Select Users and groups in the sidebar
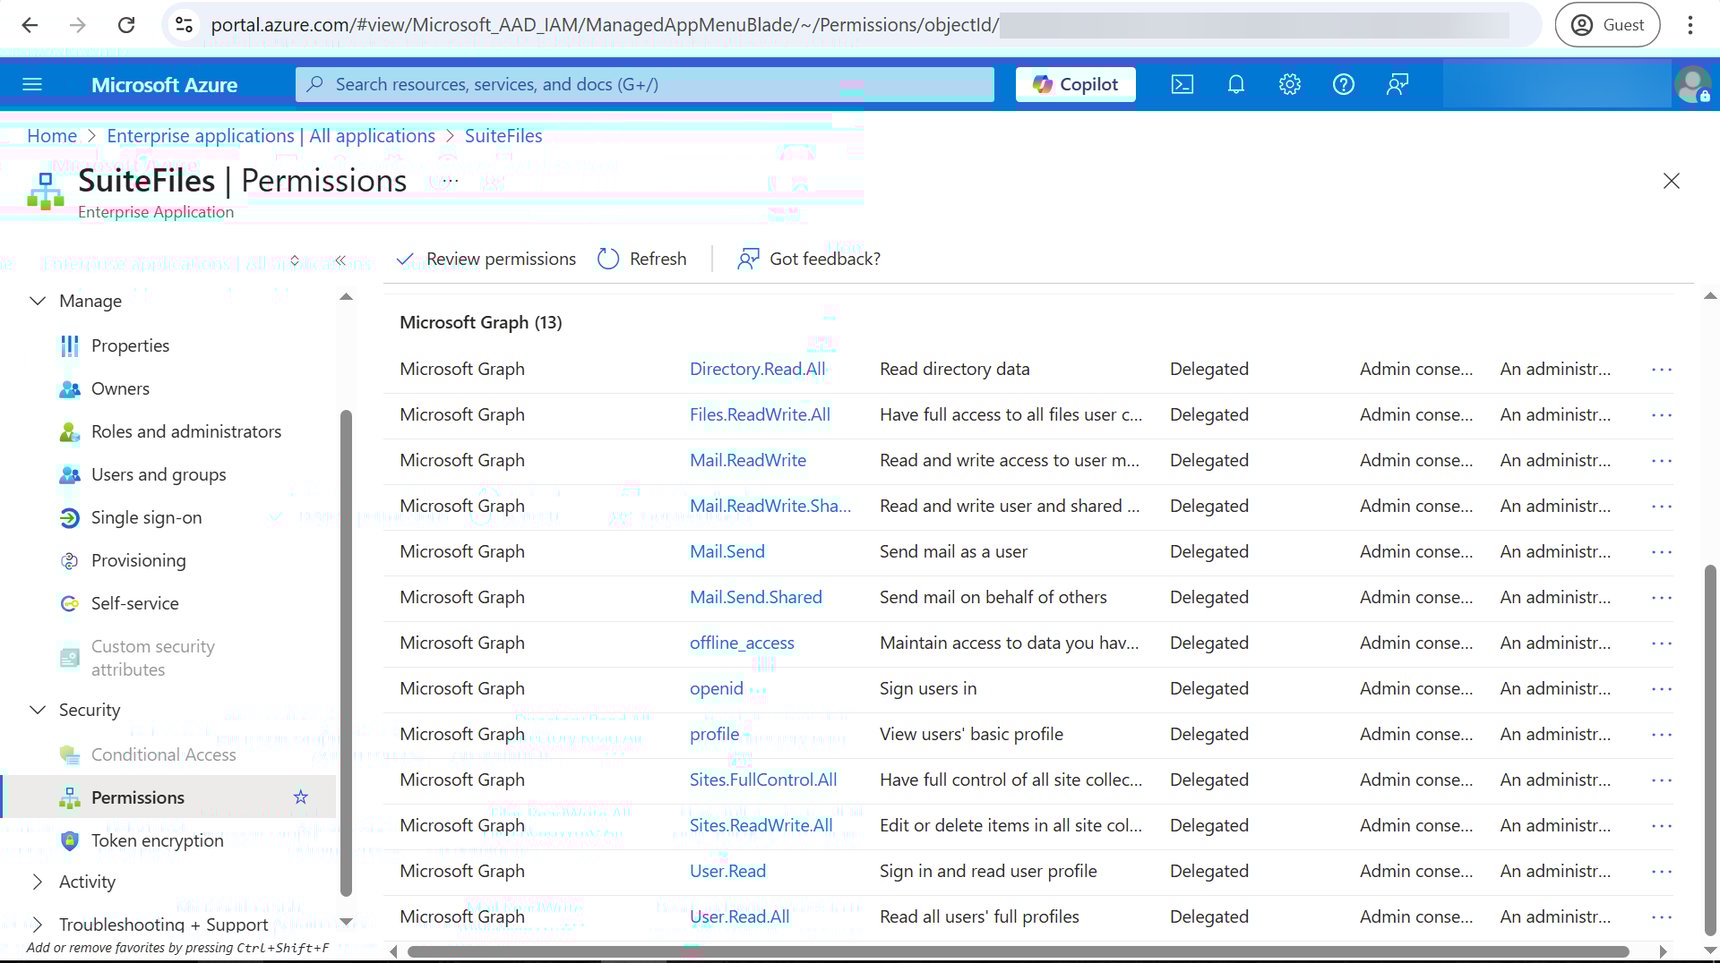The image size is (1720, 963). coord(157,474)
